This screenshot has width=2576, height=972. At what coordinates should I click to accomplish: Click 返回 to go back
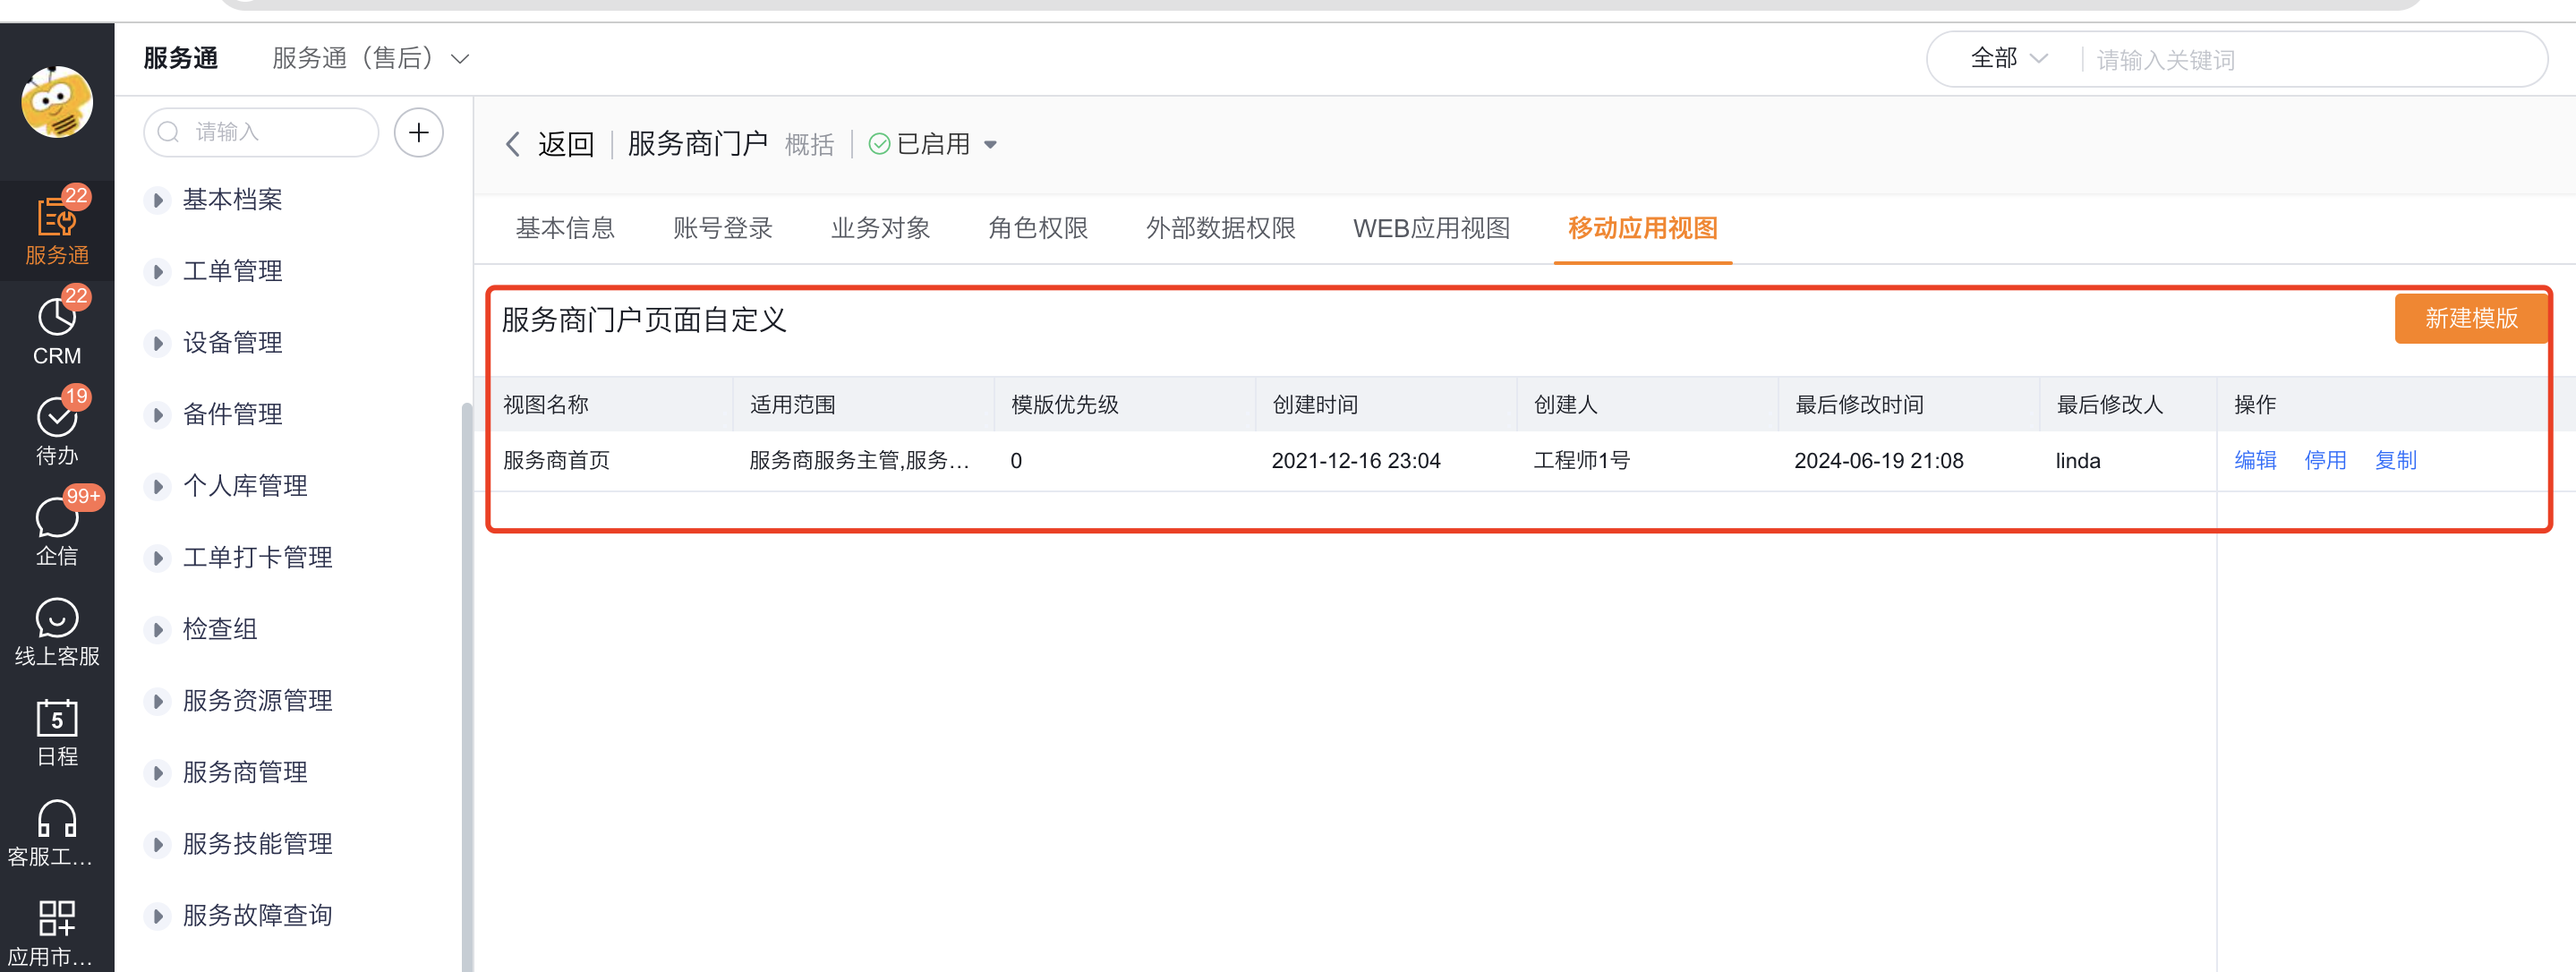[x=566, y=144]
